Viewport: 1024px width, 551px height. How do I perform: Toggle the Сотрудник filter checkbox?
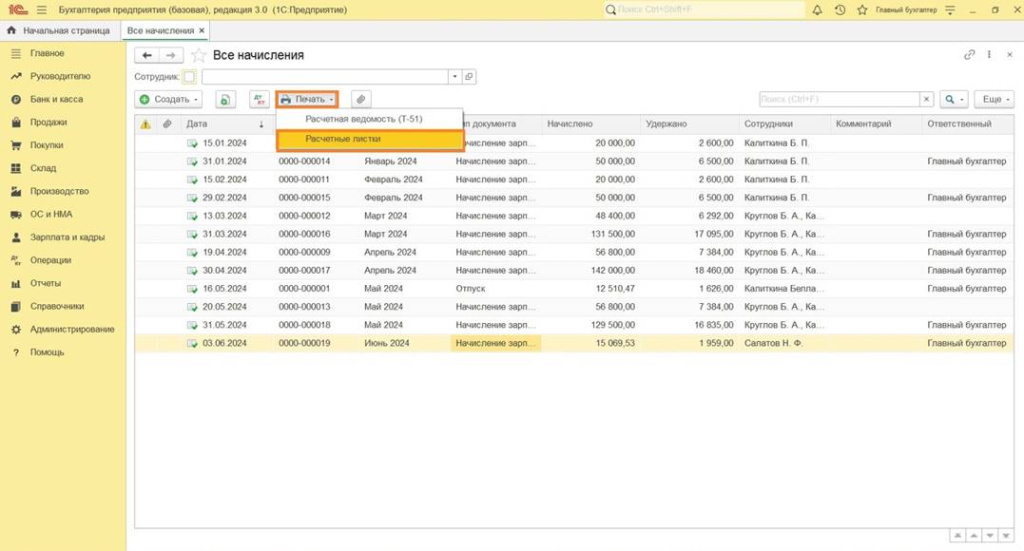[190, 76]
